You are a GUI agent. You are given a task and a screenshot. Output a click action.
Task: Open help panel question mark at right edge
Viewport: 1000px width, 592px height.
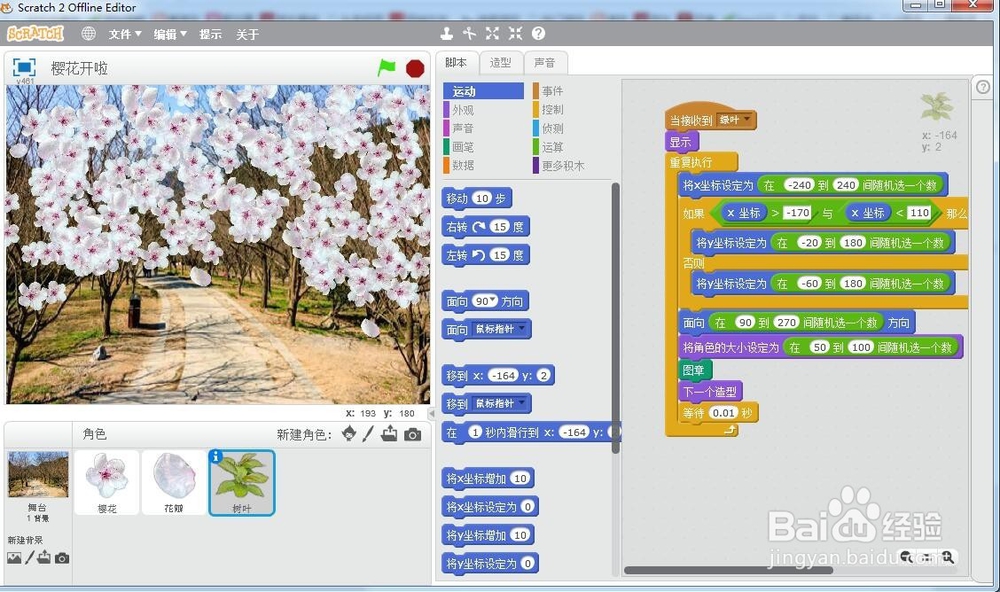pyautogui.click(x=983, y=87)
